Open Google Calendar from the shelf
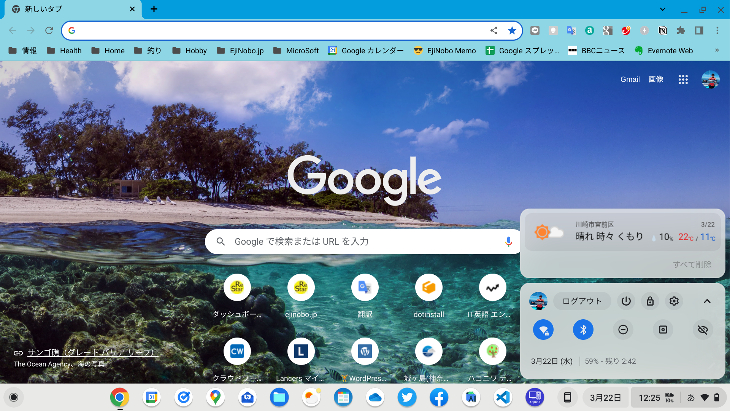The image size is (730, 411). pos(152,397)
